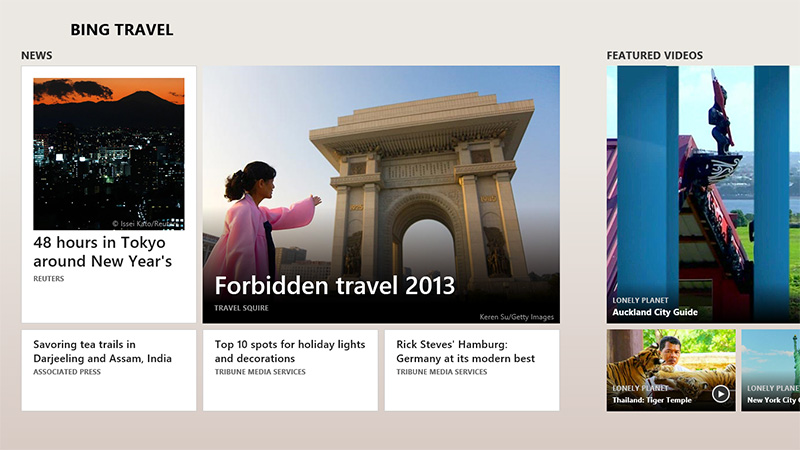Open the News section header
Viewport: 800px width, 450px height.
[x=37, y=56]
